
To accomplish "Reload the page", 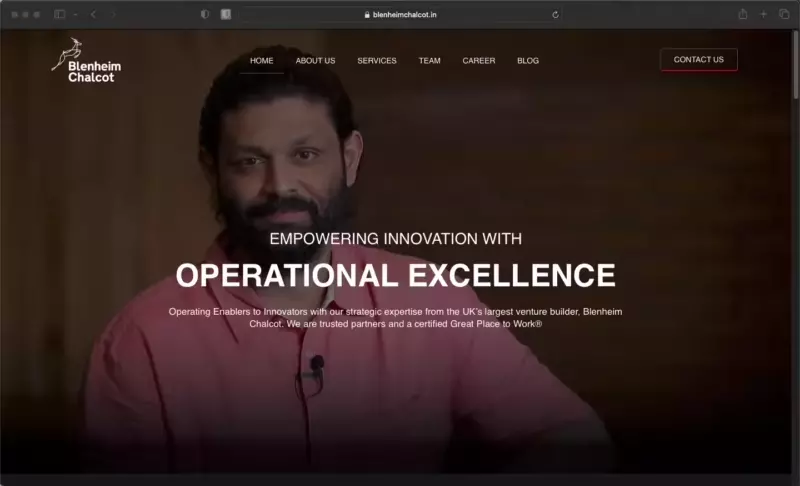I will (555, 14).
